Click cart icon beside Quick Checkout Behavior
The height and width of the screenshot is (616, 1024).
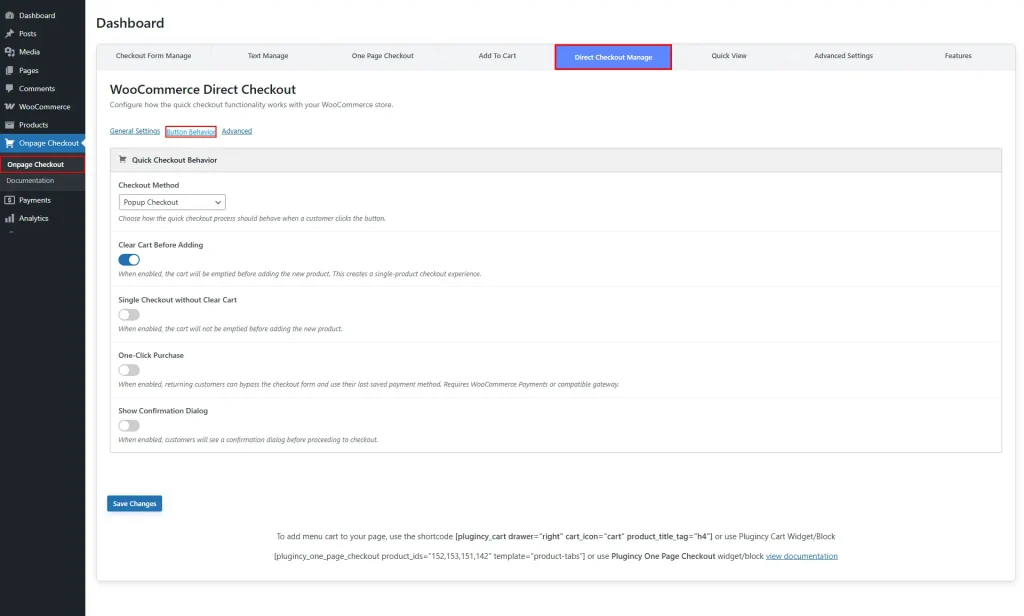[122, 159]
